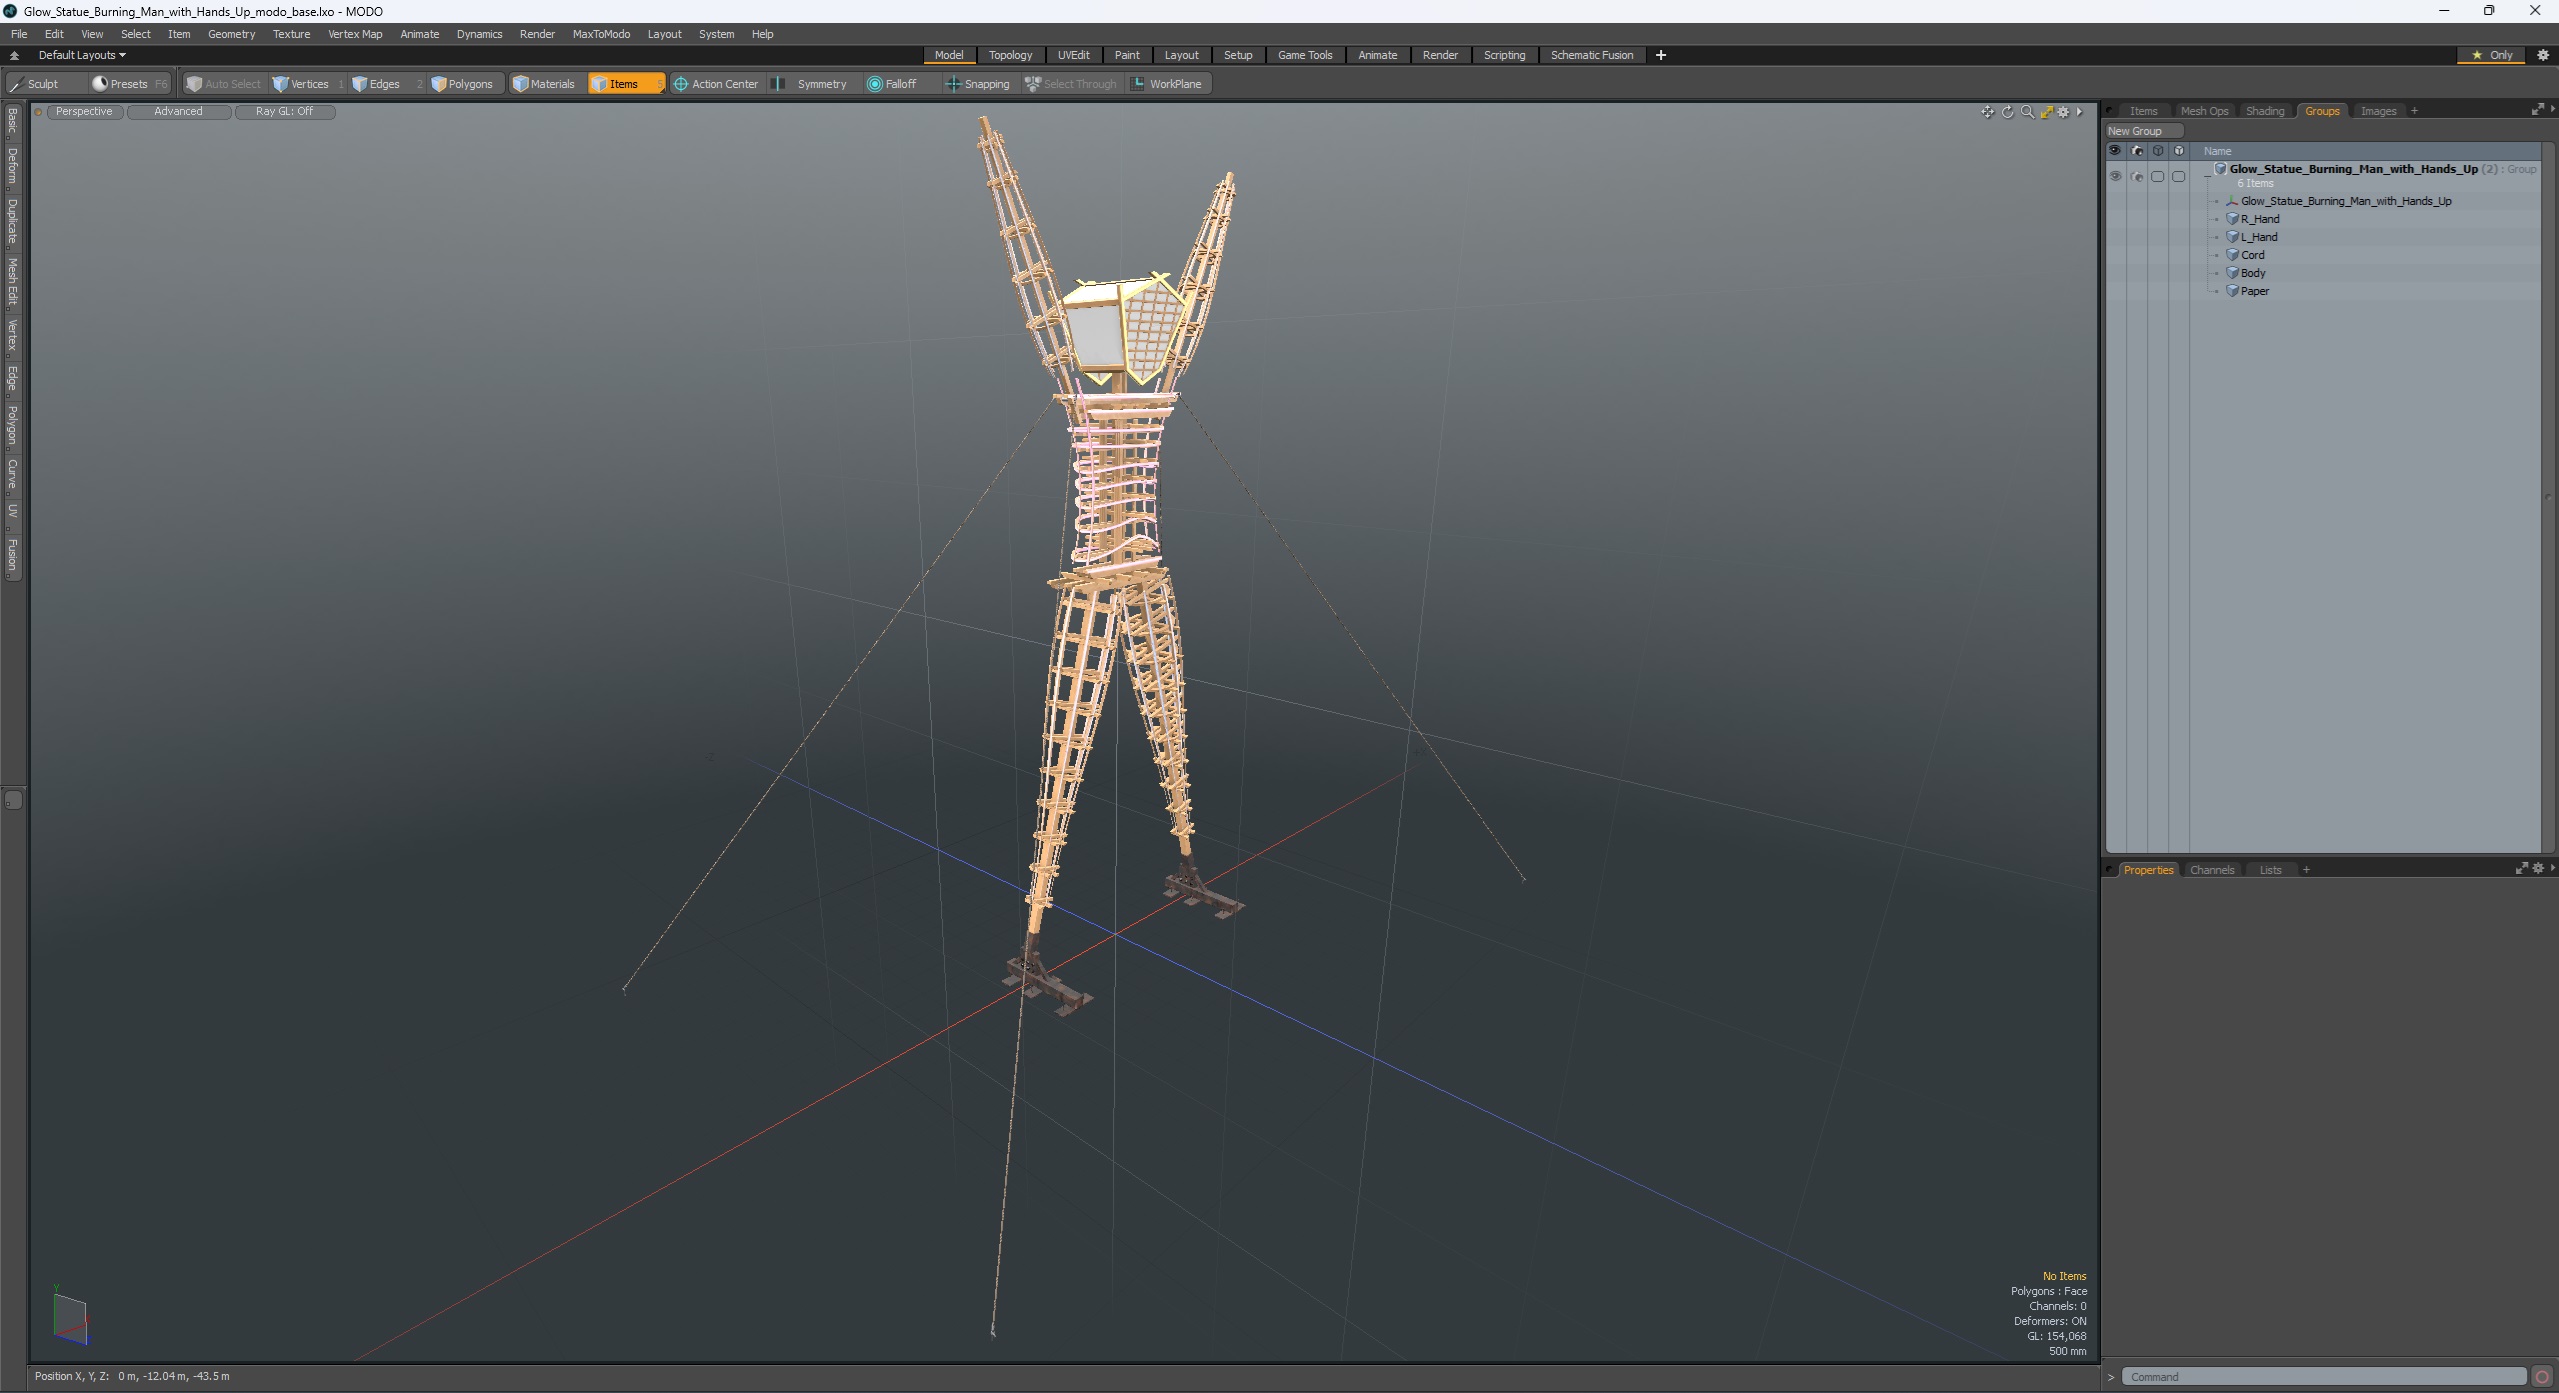Toggle Auto Select
The width and height of the screenshot is (2559, 1393).
click(x=223, y=84)
